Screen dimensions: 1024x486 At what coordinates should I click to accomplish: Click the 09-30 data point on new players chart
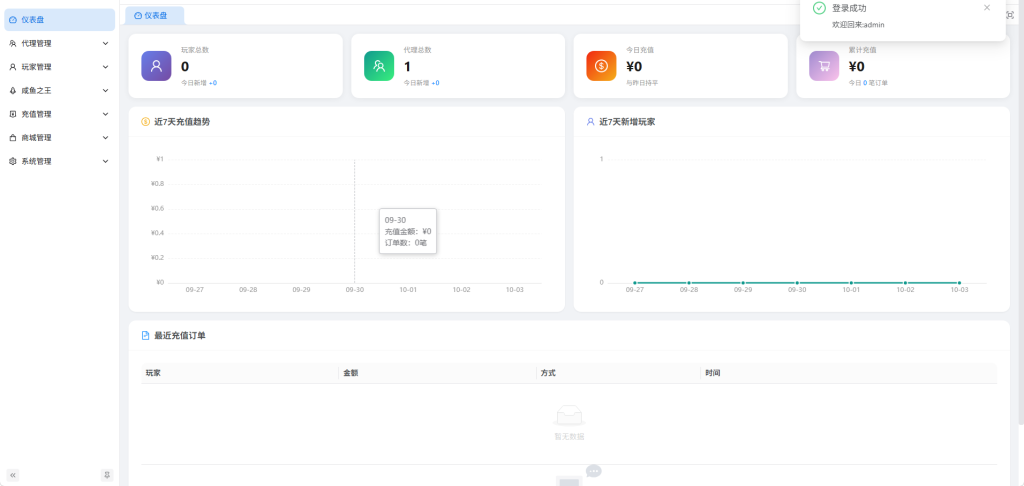tap(797, 283)
